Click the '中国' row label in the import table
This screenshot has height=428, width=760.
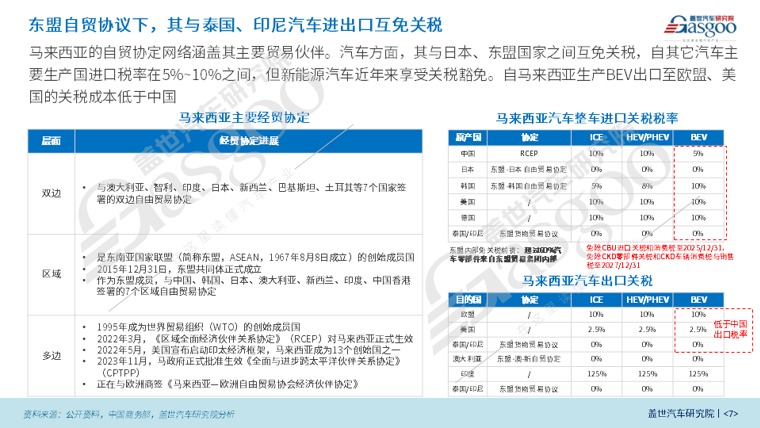(x=468, y=154)
